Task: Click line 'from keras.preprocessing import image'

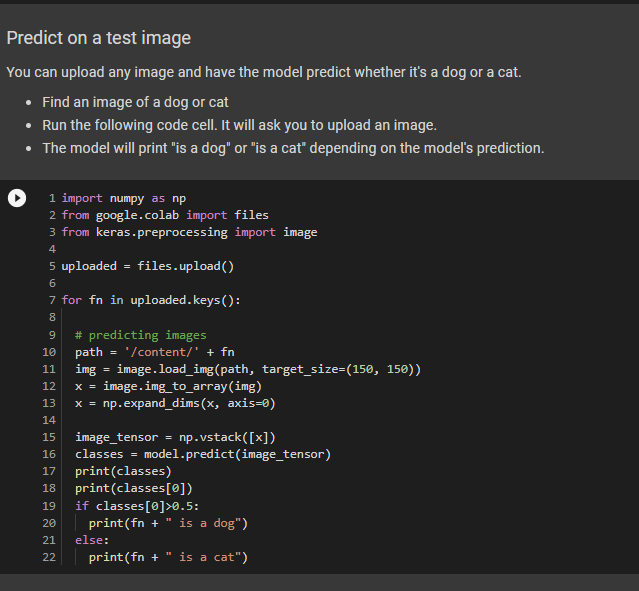Action: (x=189, y=232)
